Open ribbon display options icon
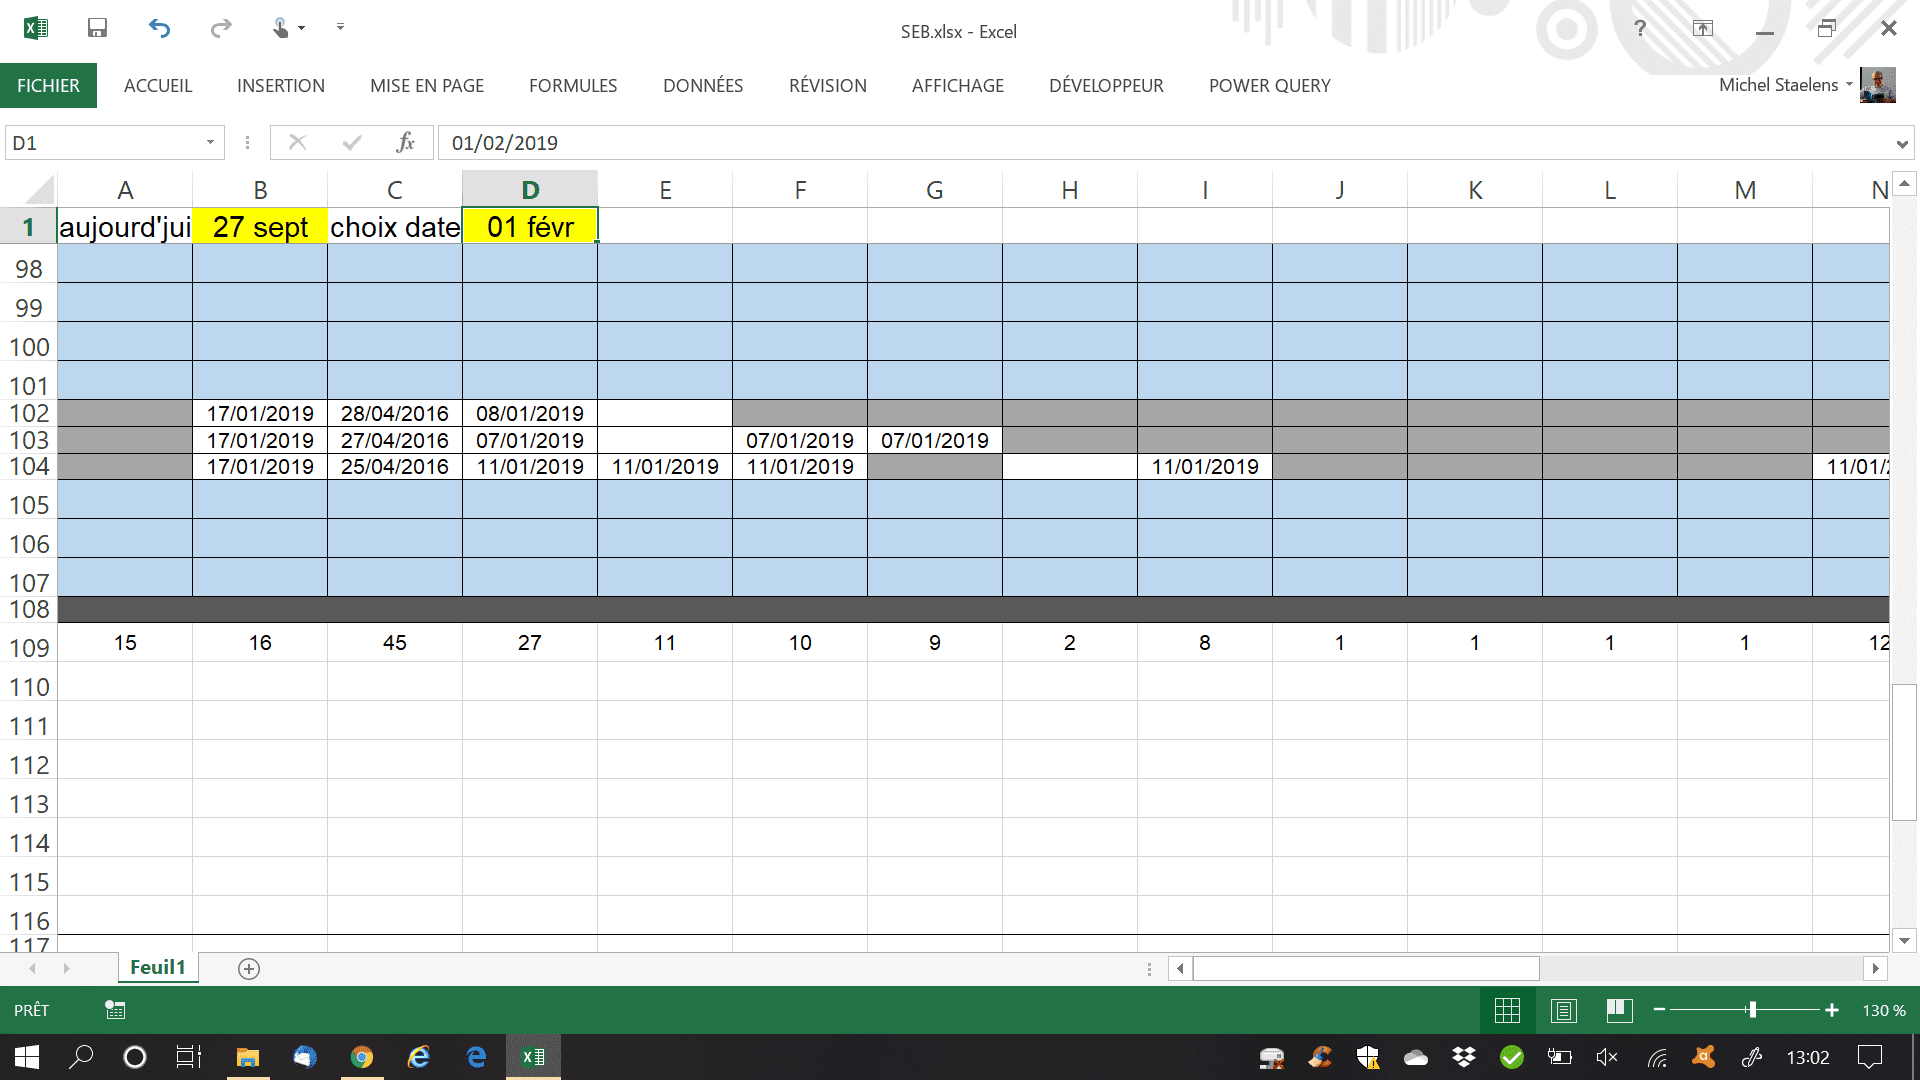The image size is (1920, 1080). click(1703, 28)
